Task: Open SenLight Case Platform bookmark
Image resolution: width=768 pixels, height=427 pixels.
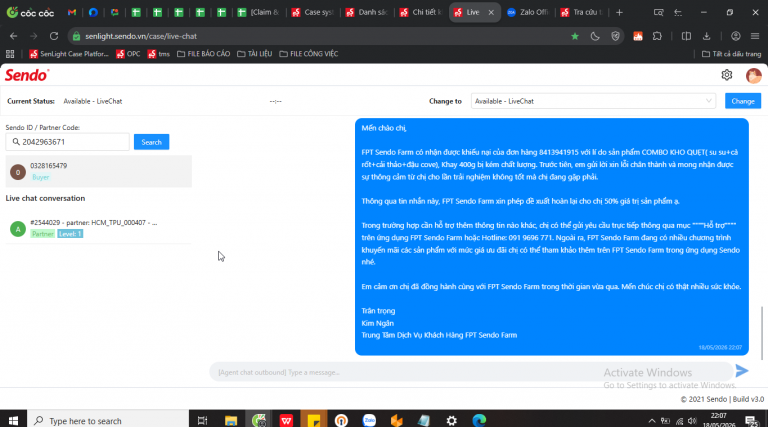Action: [69, 54]
